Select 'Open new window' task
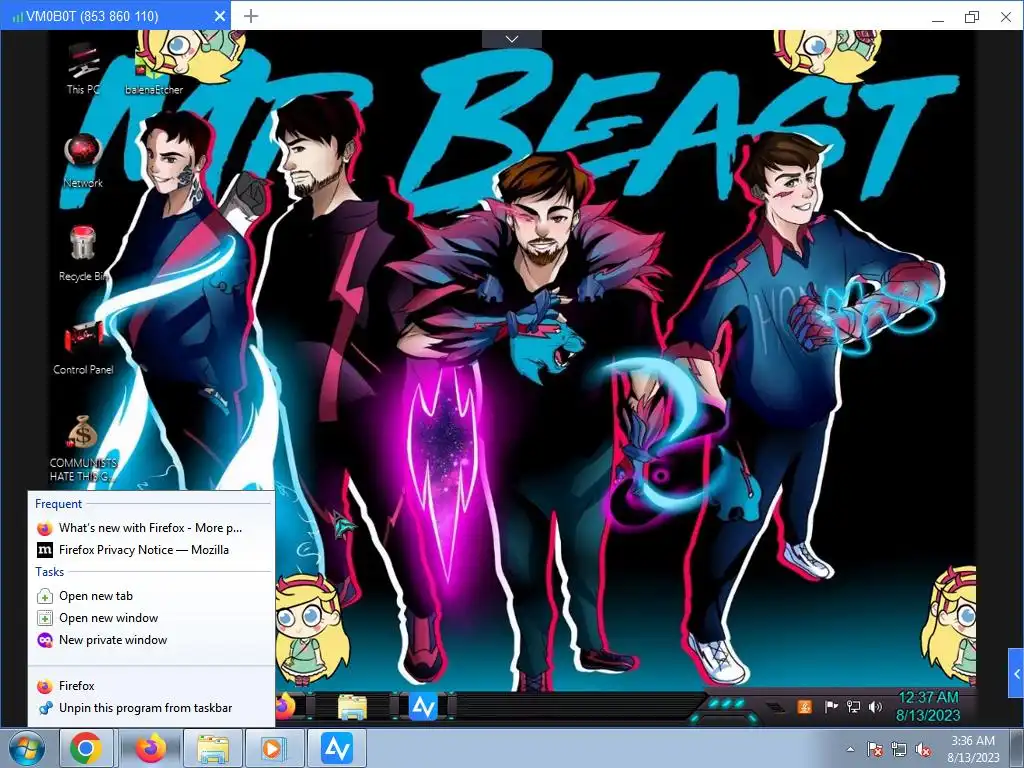Viewport: 1024px width, 768px height. [150, 618]
